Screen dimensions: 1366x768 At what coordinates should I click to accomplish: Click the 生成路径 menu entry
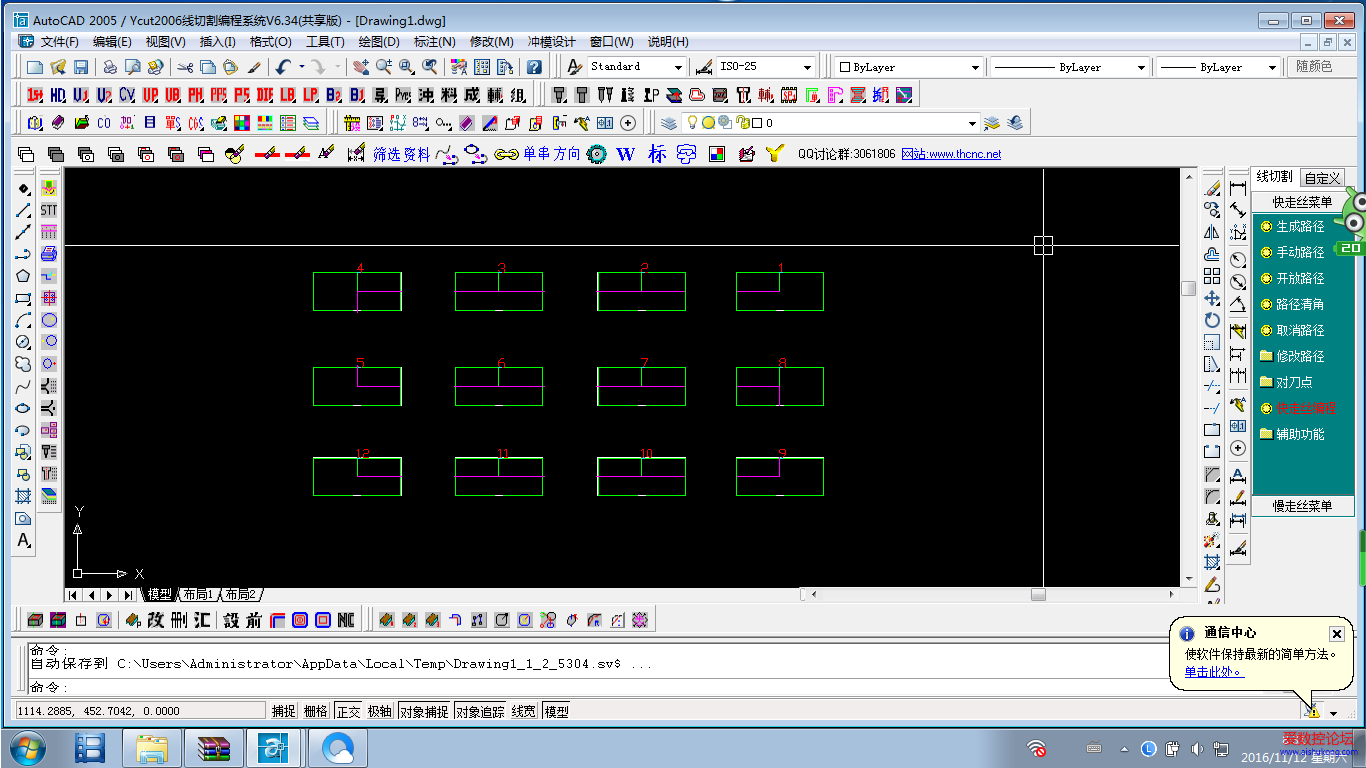(x=1300, y=226)
